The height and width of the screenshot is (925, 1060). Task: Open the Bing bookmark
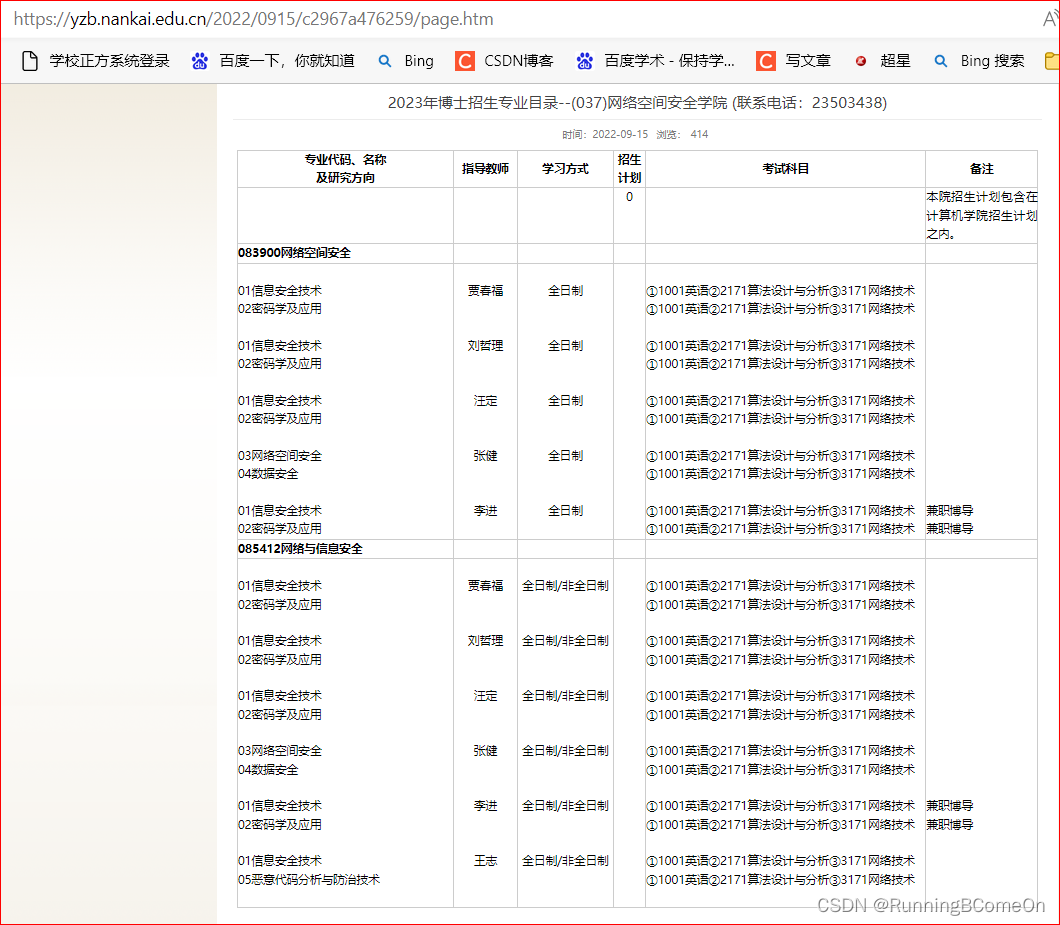click(406, 61)
